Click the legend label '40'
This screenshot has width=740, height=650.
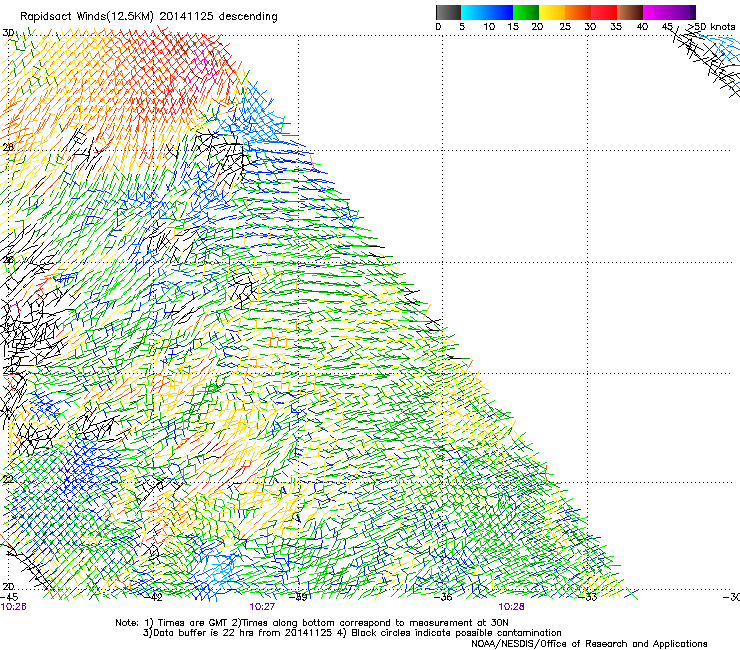[x=642, y=27]
